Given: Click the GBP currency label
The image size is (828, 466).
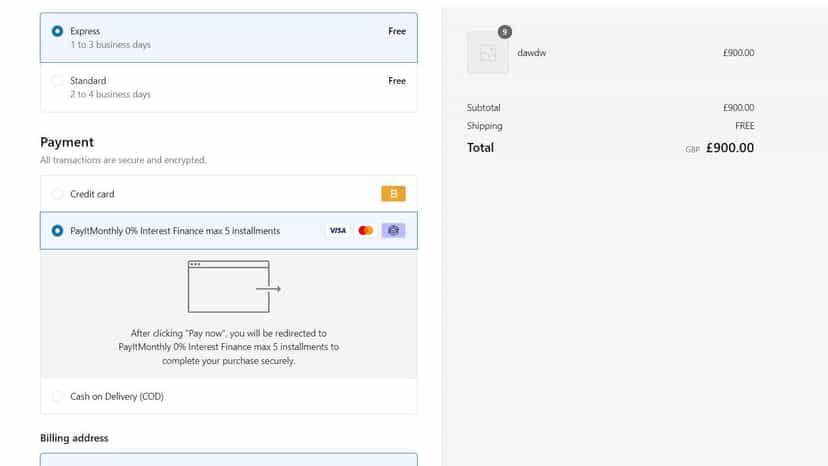Looking at the screenshot, I should (x=692, y=150).
